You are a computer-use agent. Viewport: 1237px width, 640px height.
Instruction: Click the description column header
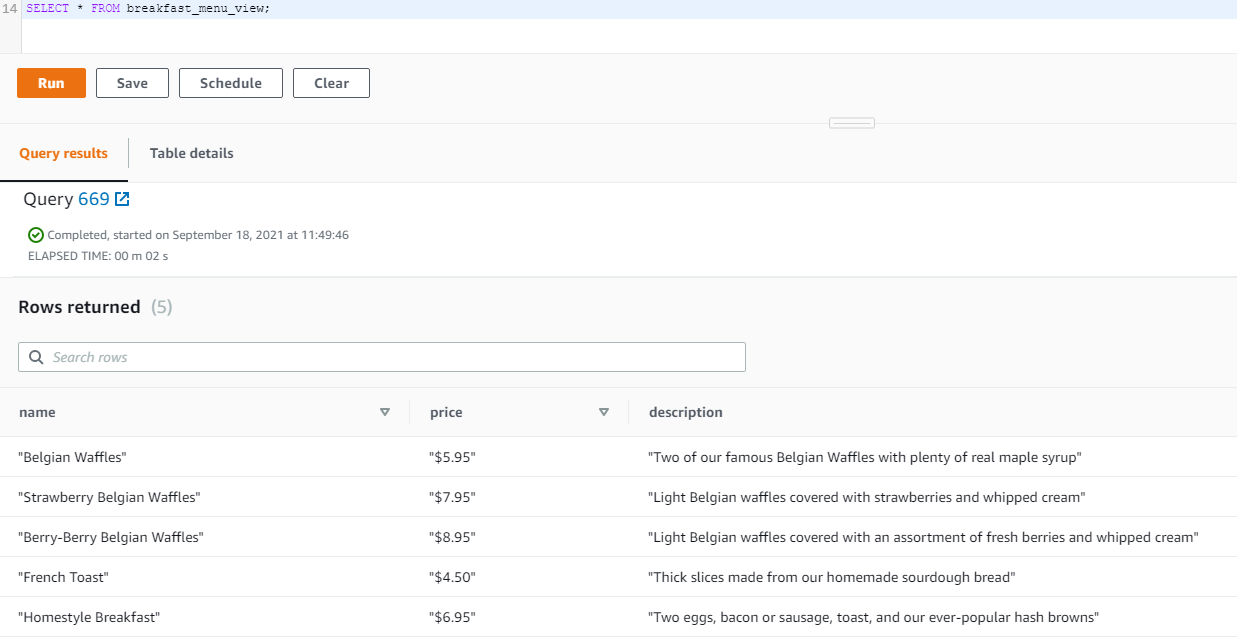point(686,411)
